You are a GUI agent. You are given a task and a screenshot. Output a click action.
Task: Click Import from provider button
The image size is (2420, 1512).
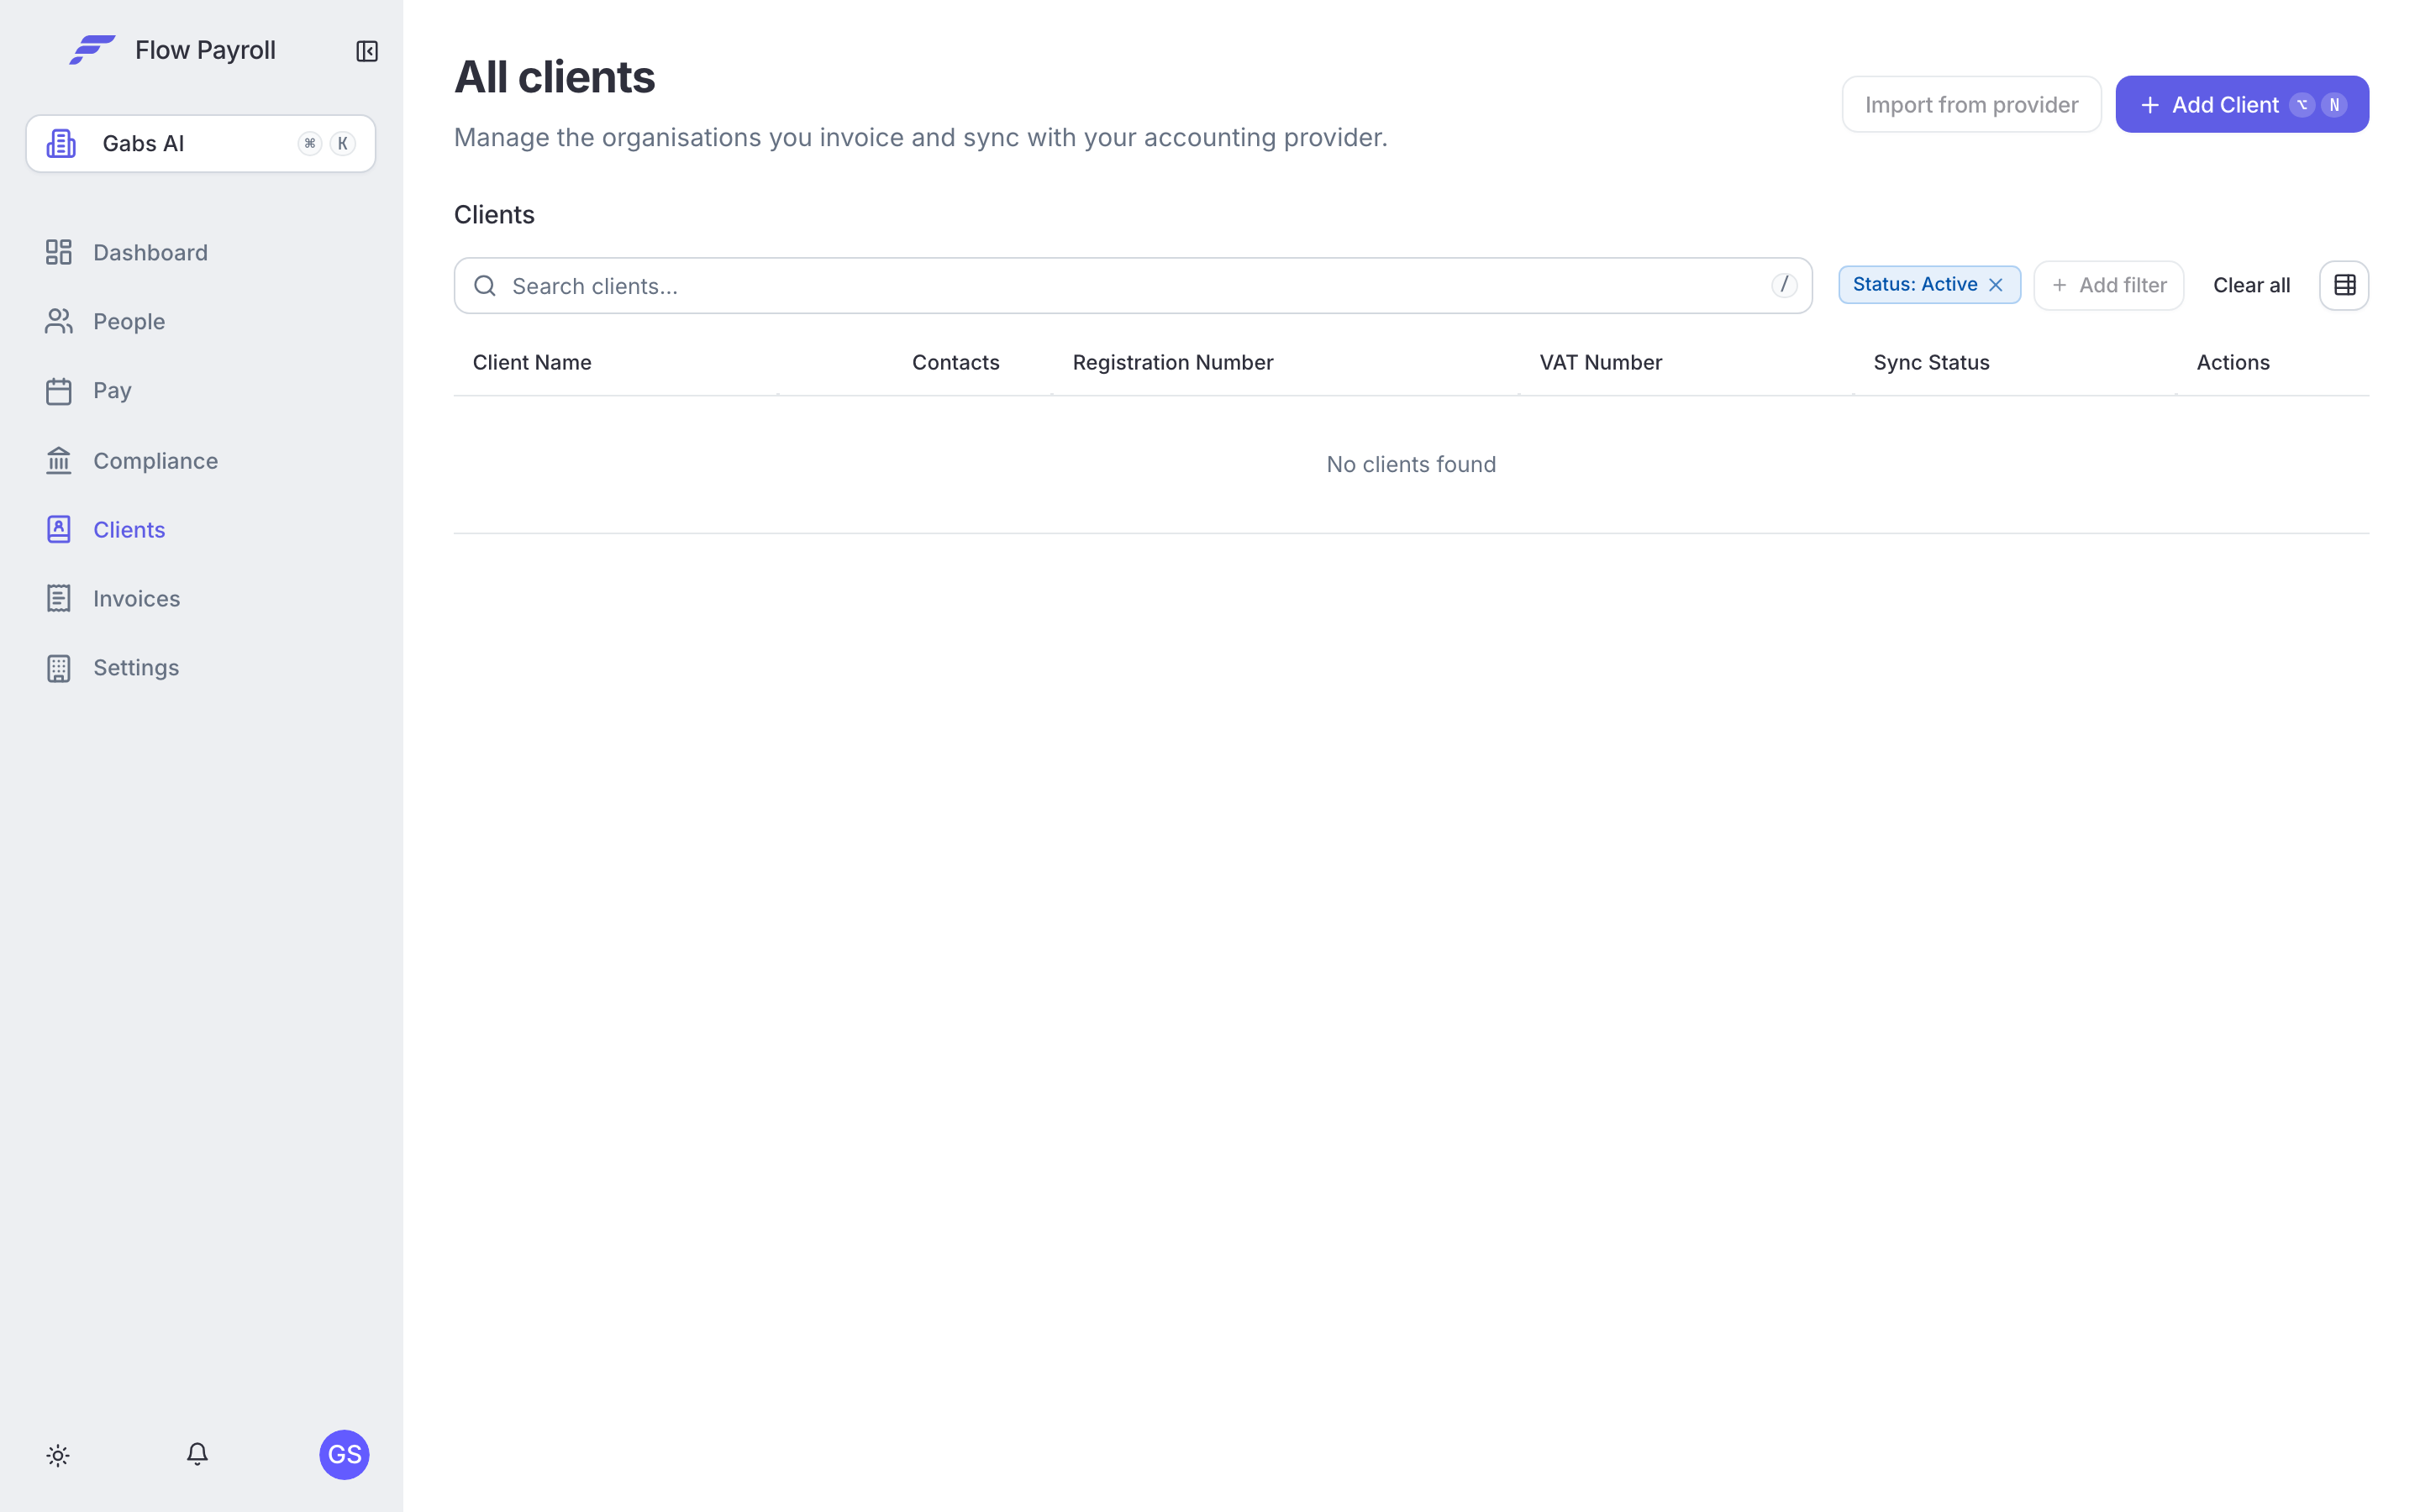pyautogui.click(x=1971, y=104)
